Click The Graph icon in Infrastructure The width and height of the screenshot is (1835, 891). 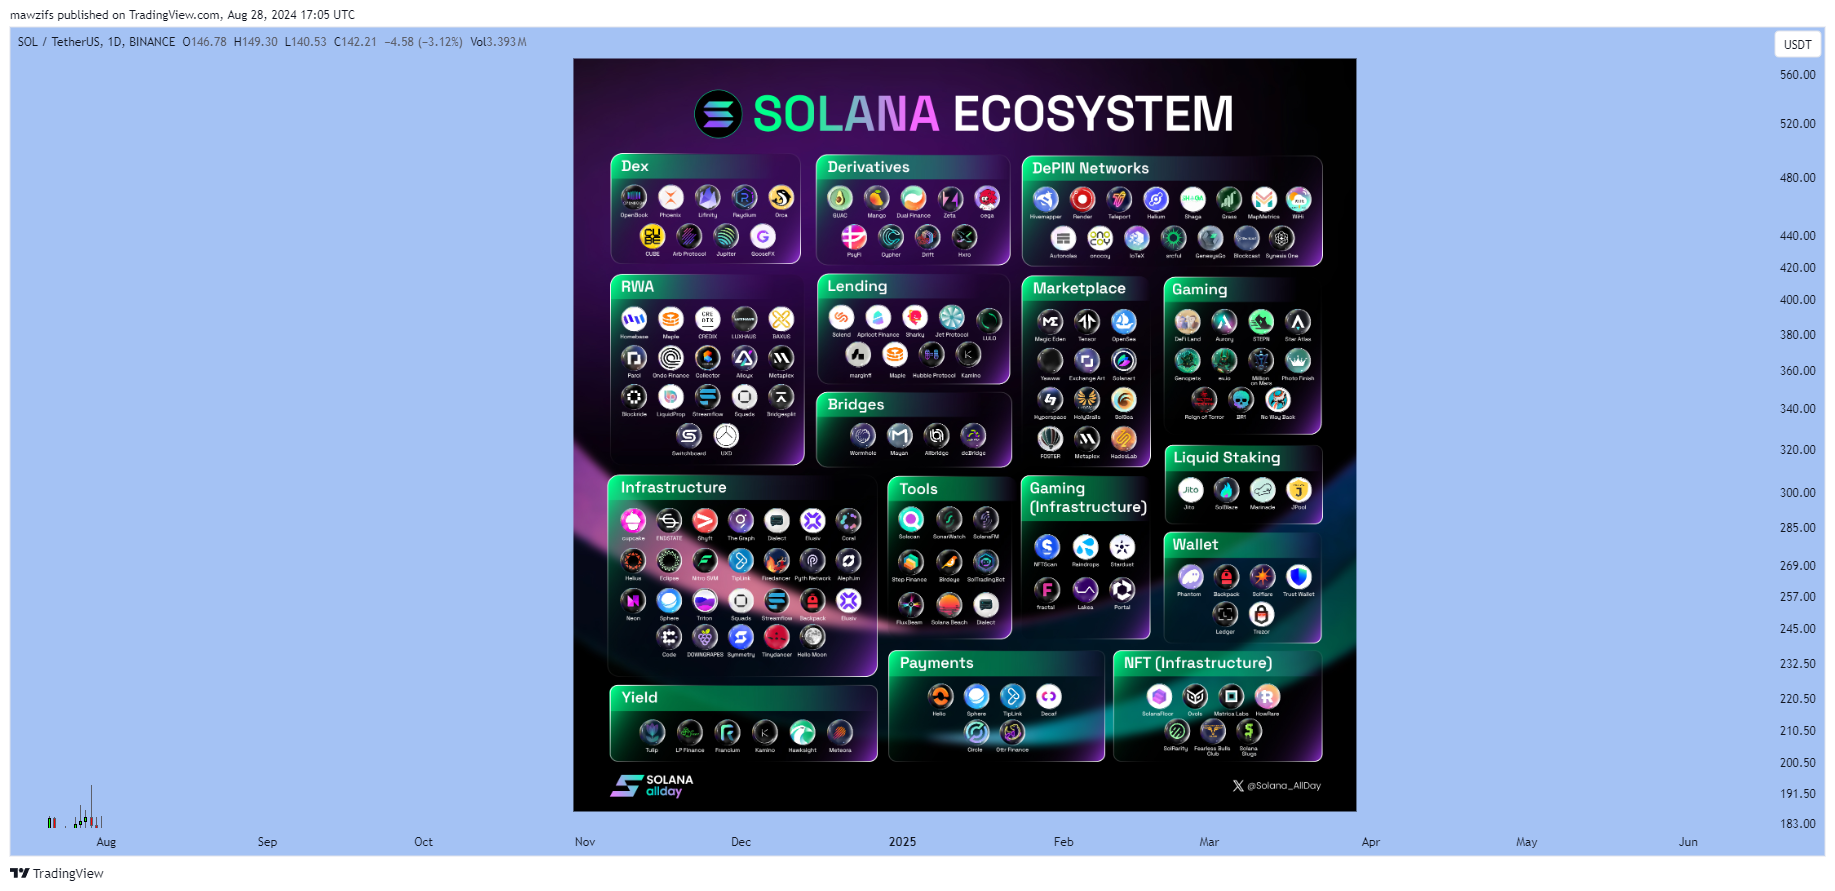(741, 520)
